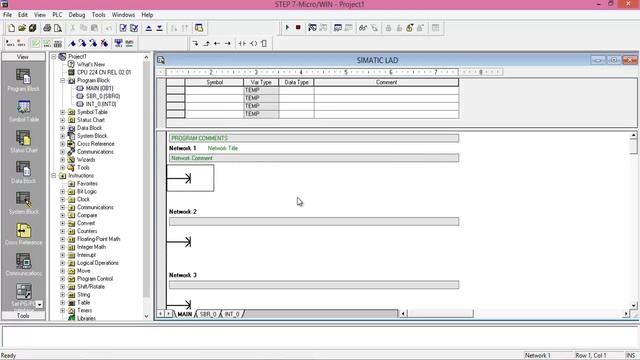Switch to the SBR_0 tab

(208, 314)
